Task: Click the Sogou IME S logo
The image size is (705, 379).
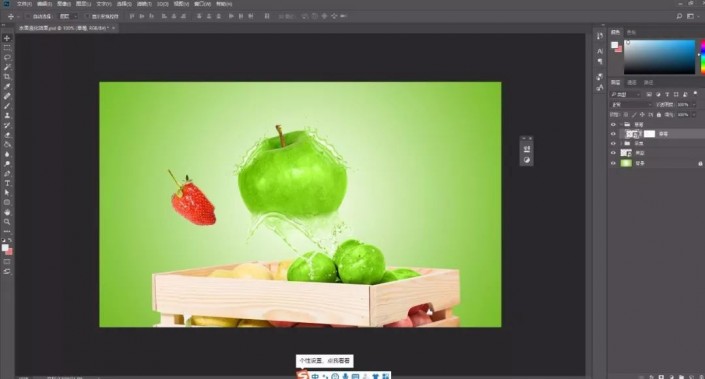Action: pos(303,375)
